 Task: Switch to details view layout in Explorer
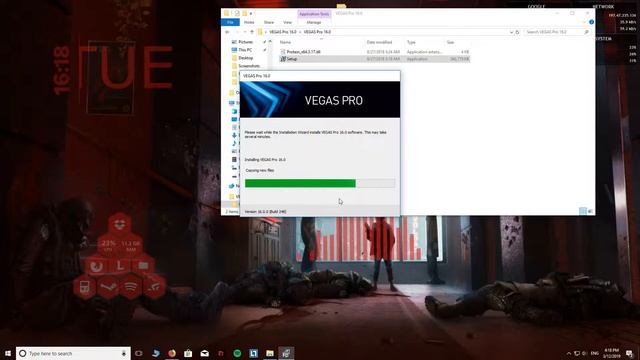pyautogui.click(x=583, y=211)
